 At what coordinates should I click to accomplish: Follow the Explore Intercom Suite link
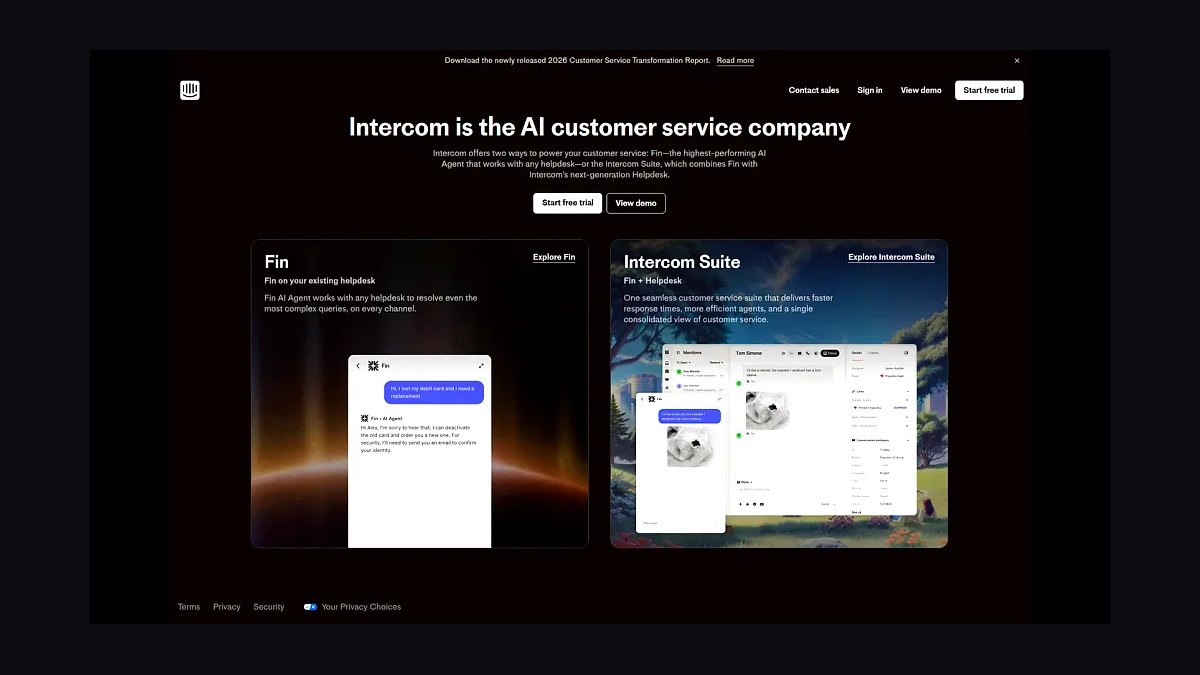point(891,257)
